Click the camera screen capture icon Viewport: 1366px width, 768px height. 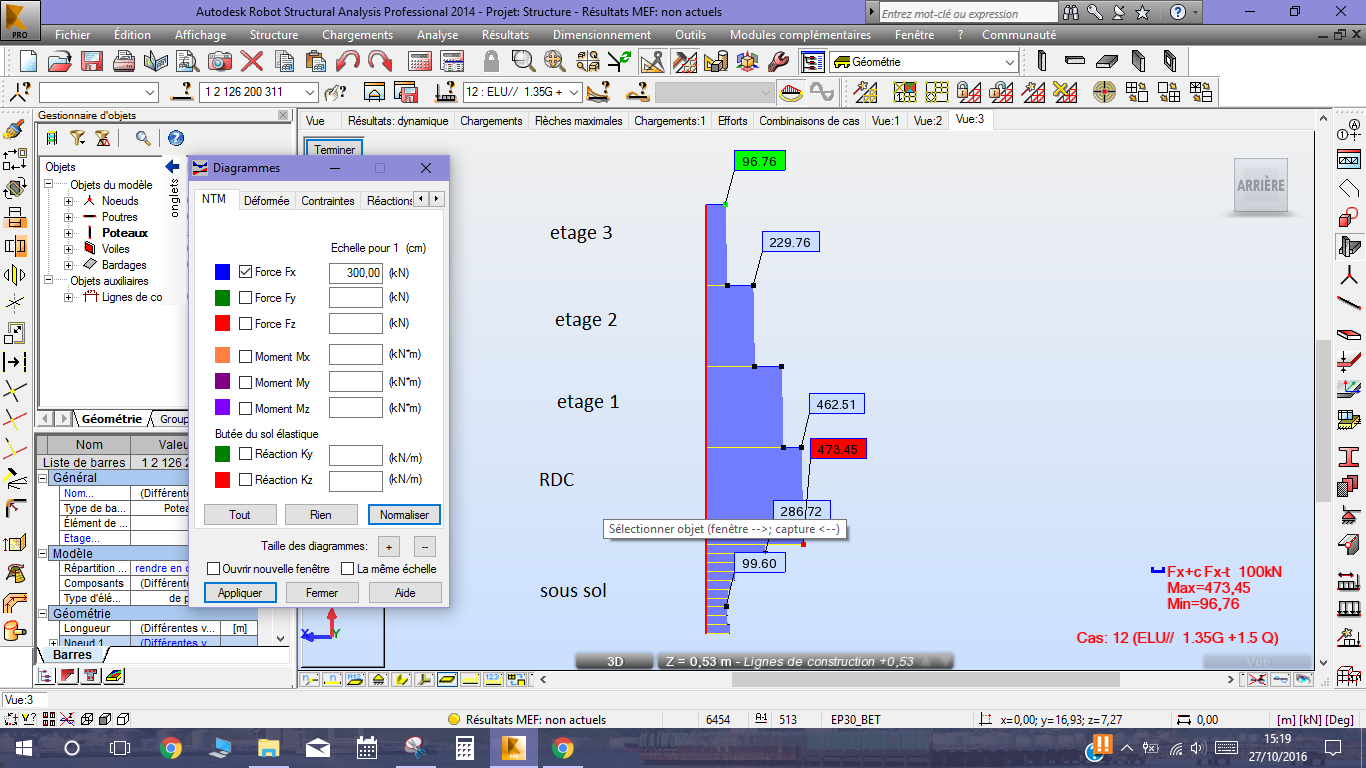coord(220,61)
